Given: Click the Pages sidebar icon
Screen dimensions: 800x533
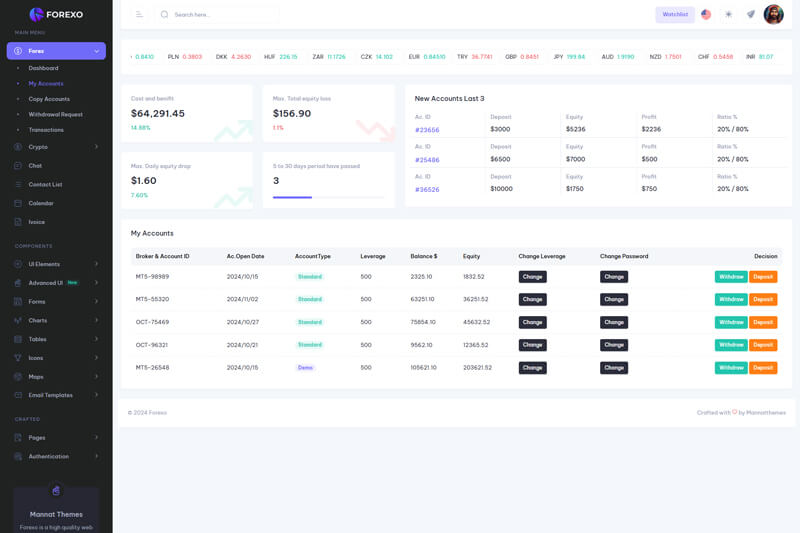Looking at the screenshot, I should click(18, 438).
